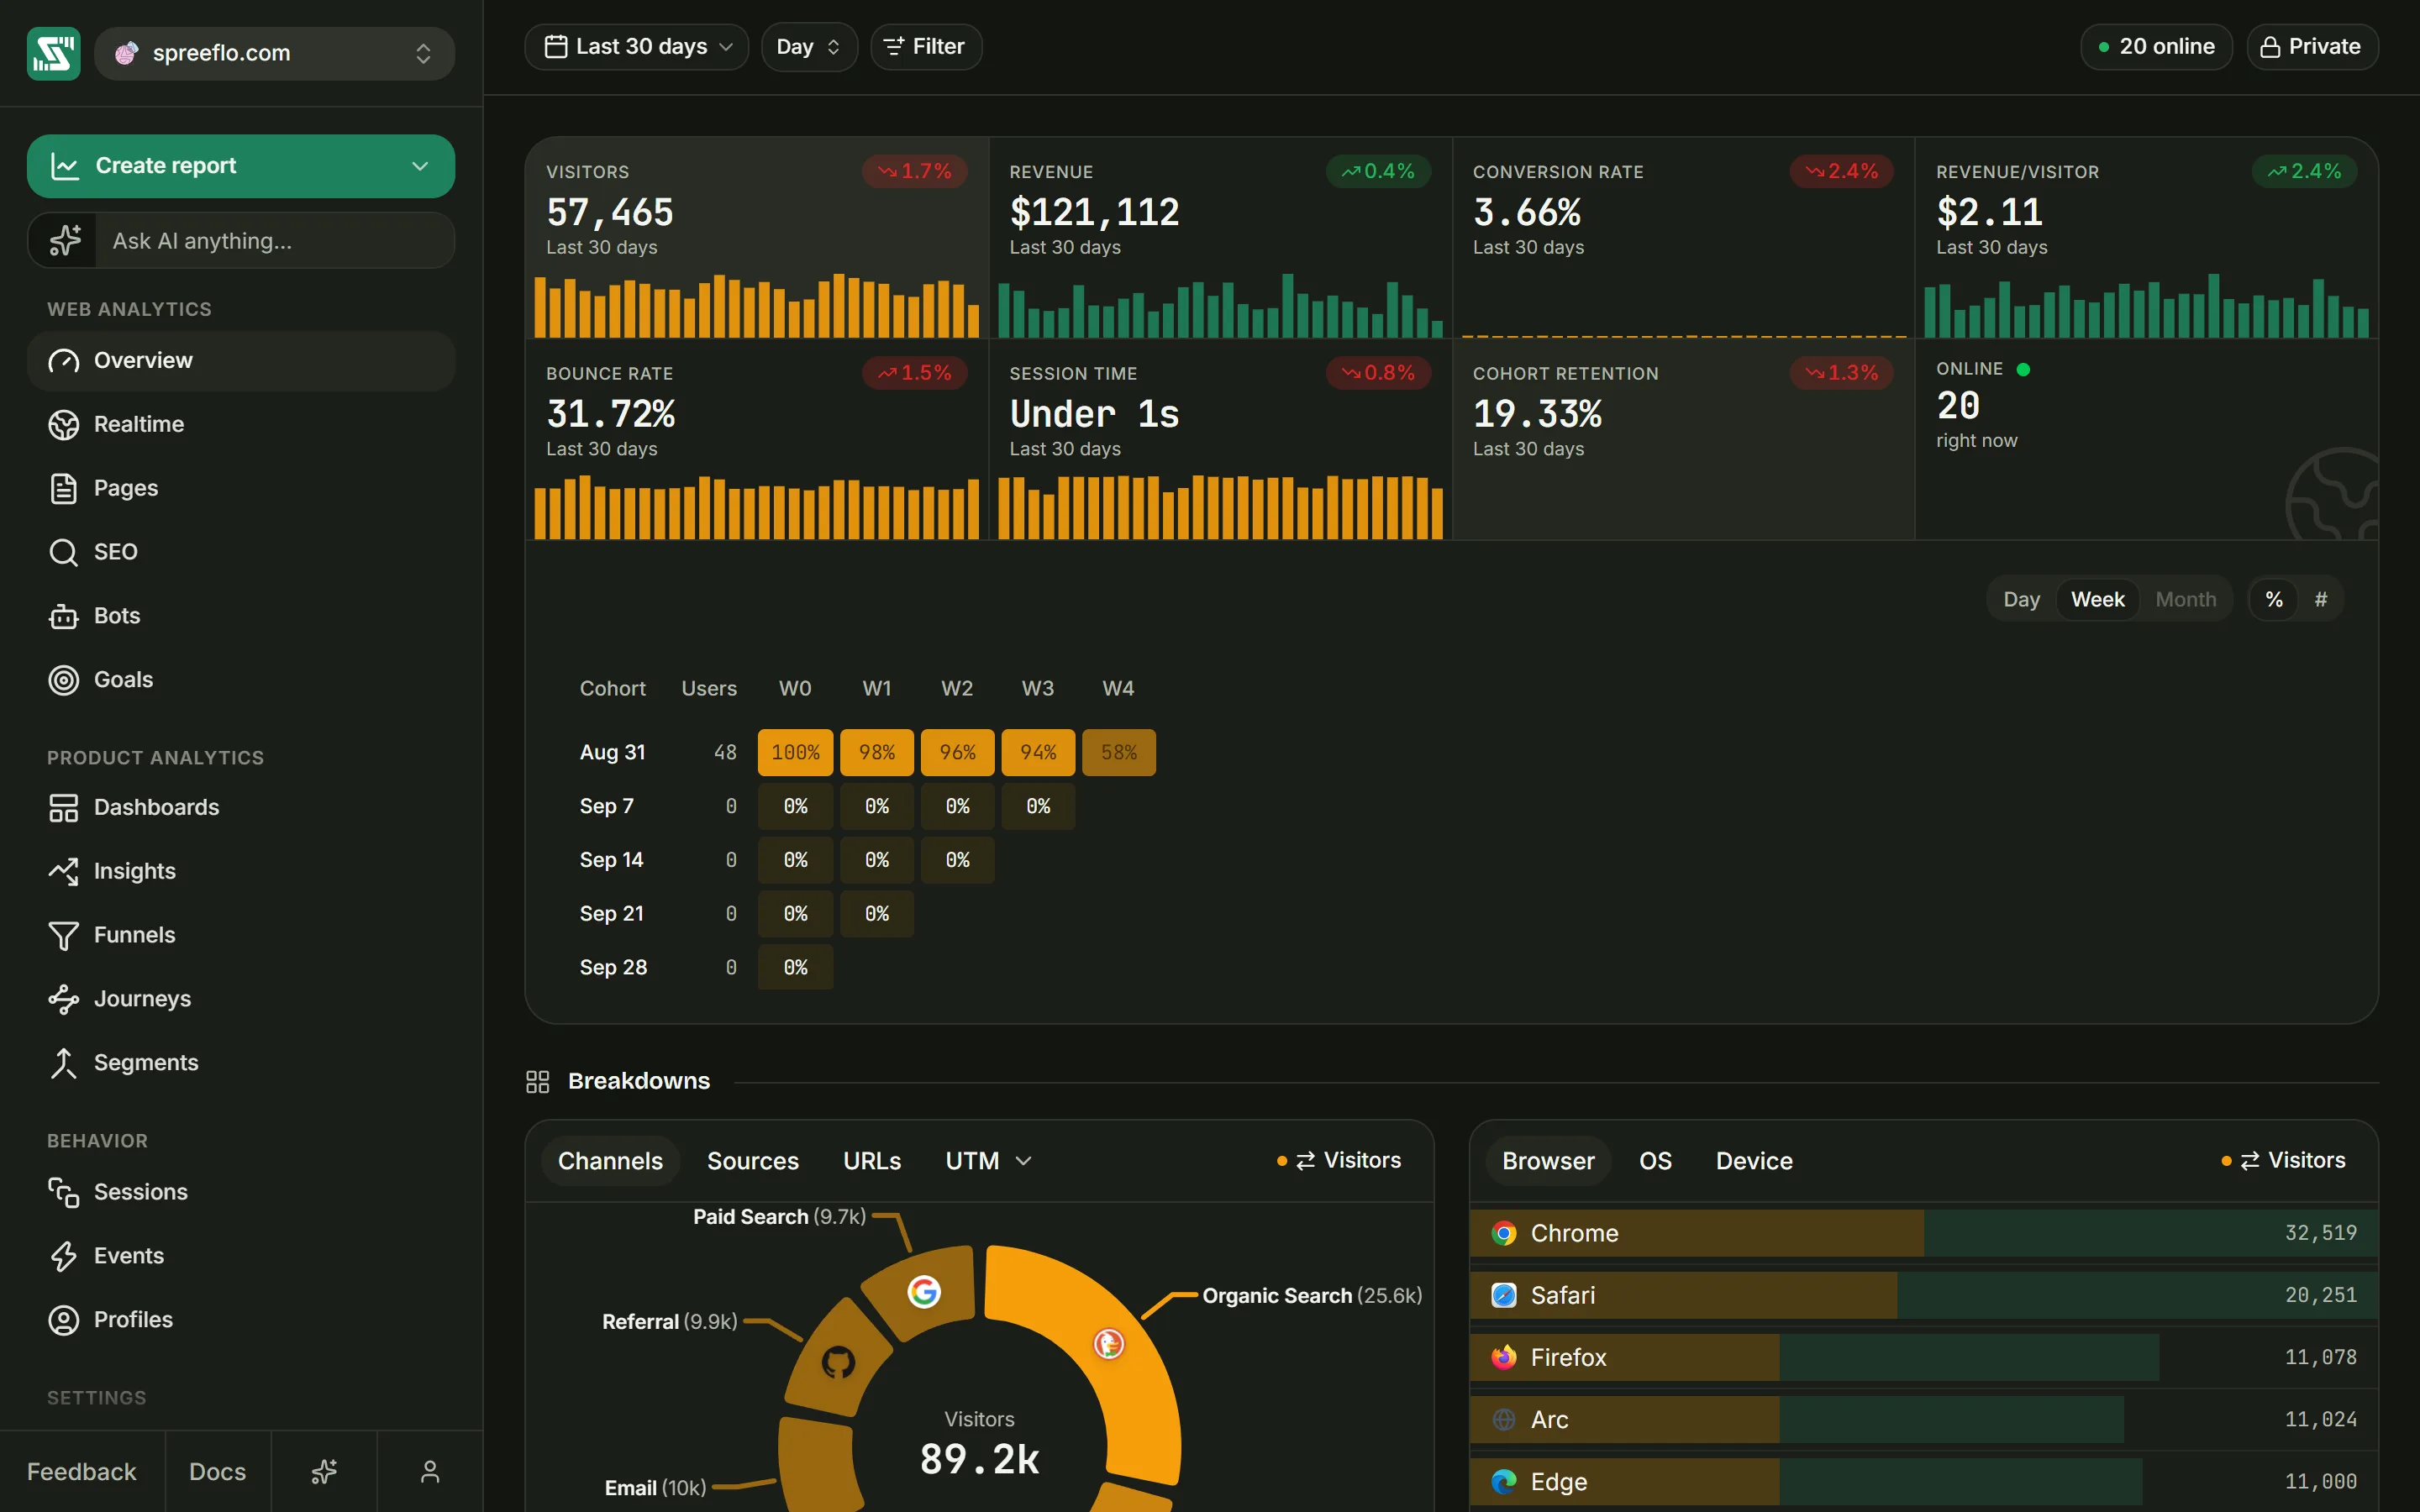Open the Journeys section
Viewport: 2420px width, 1512px height.
point(241,999)
